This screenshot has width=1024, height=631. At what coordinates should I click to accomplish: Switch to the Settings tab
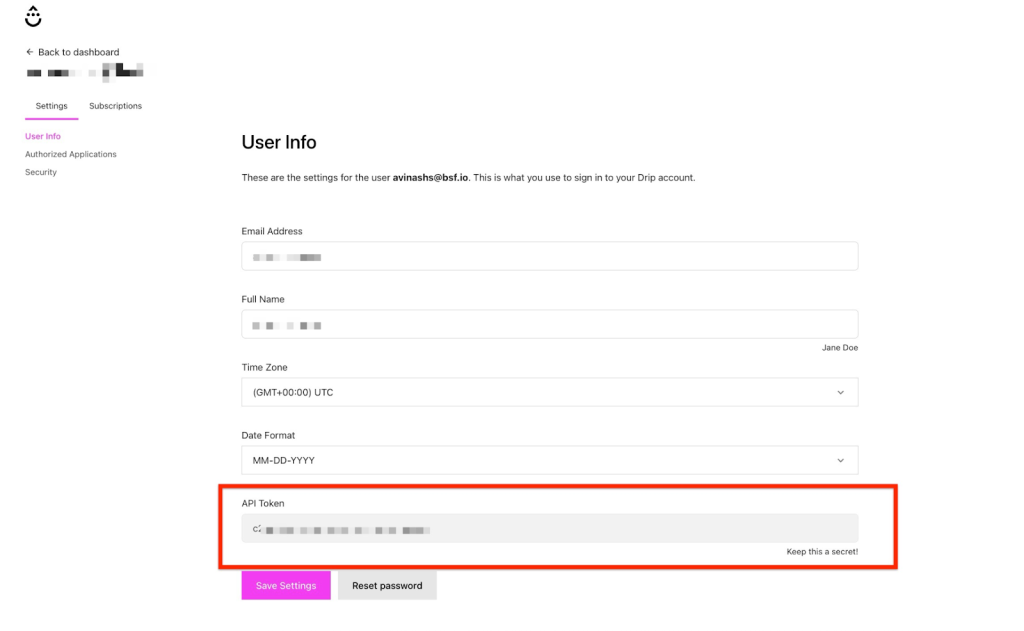point(51,105)
